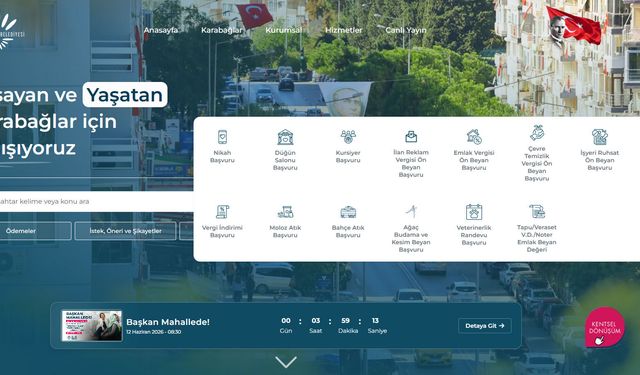Open the Kurumsal menu item
This screenshot has height=375, width=640.
[284, 30]
